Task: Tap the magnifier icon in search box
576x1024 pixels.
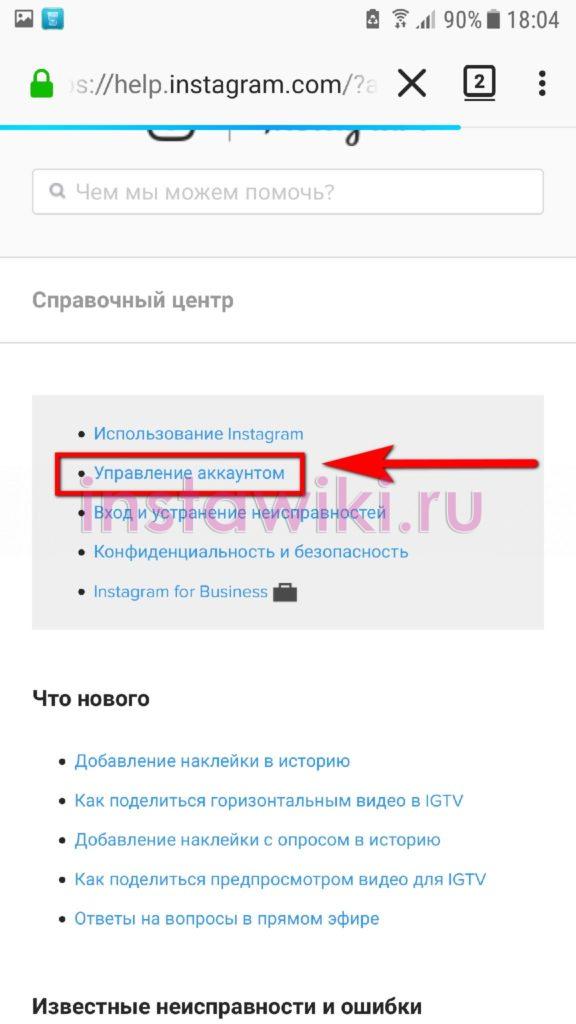Action: click(57, 191)
